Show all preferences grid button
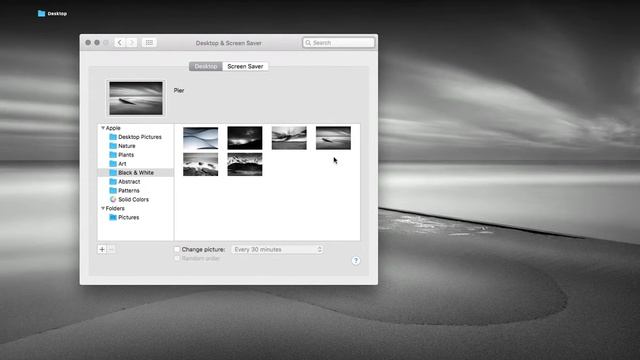The image size is (640, 360). [x=149, y=42]
